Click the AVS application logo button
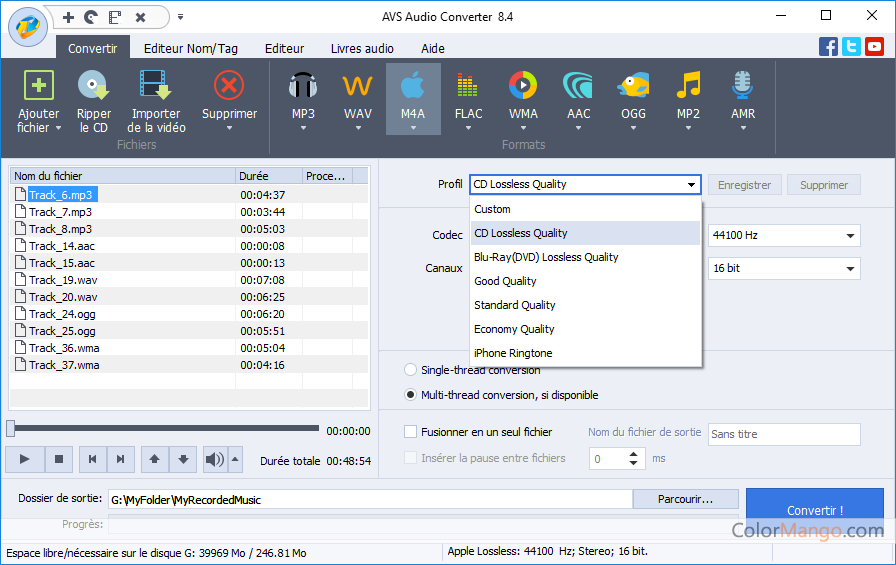 tap(27, 27)
